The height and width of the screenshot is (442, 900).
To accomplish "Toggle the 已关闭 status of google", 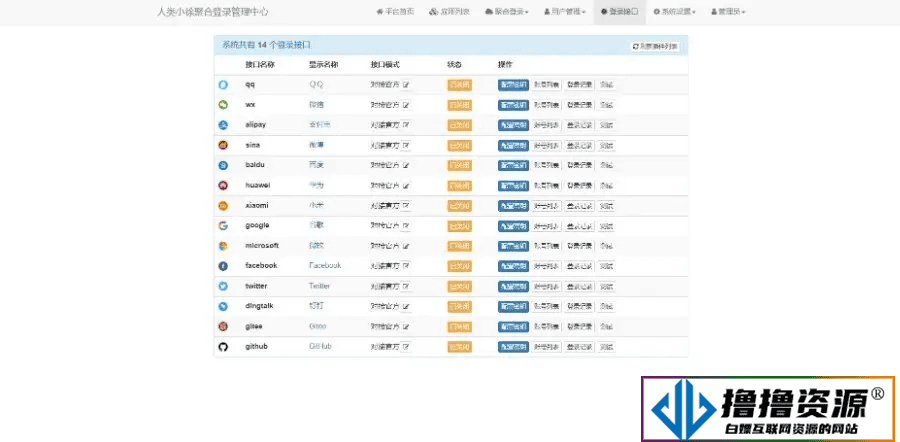I will pyautogui.click(x=459, y=226).
